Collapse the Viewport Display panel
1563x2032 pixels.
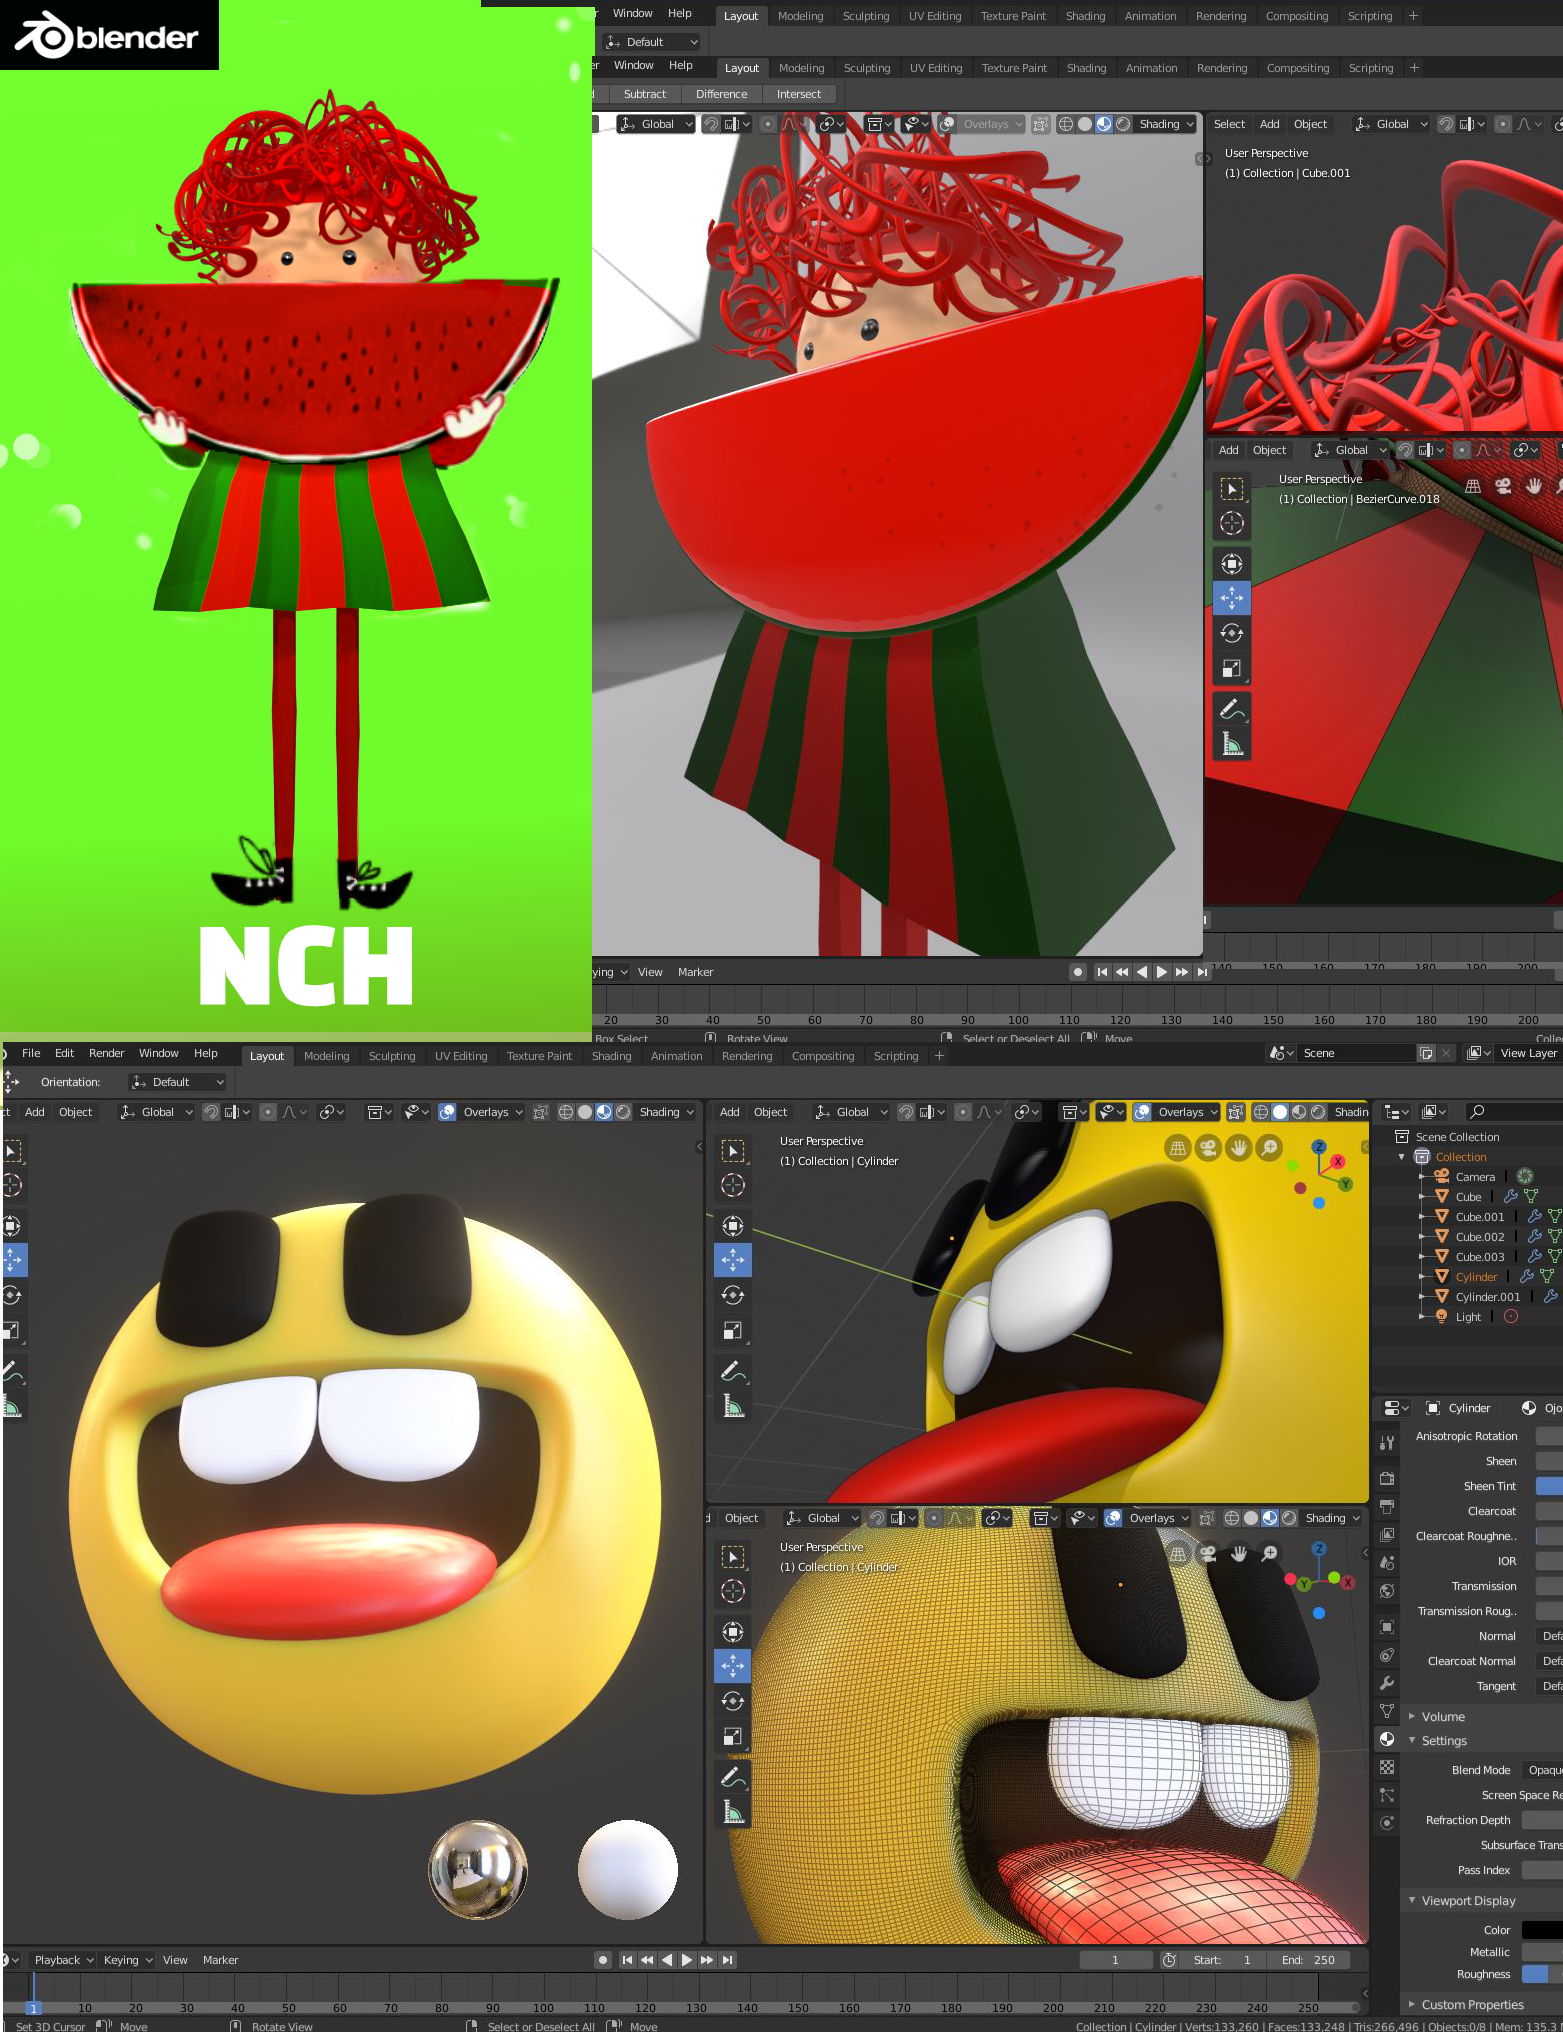[1468, 1901]
